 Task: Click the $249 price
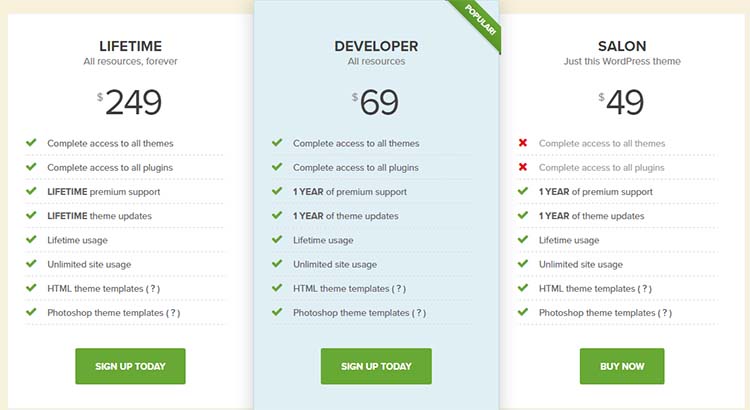pos(130,102)
